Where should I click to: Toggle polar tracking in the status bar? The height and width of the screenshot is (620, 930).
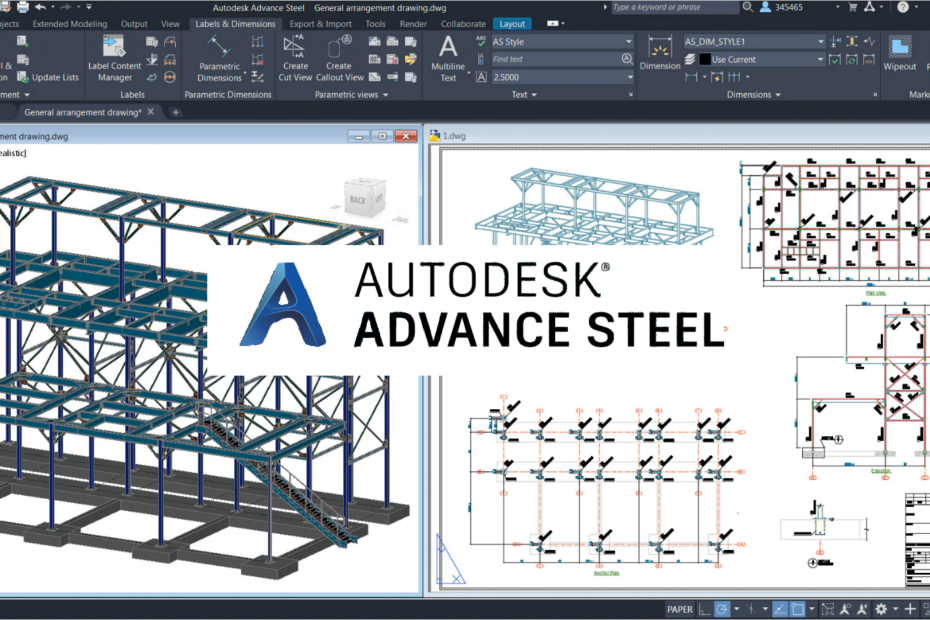click(x=722, y=609)
